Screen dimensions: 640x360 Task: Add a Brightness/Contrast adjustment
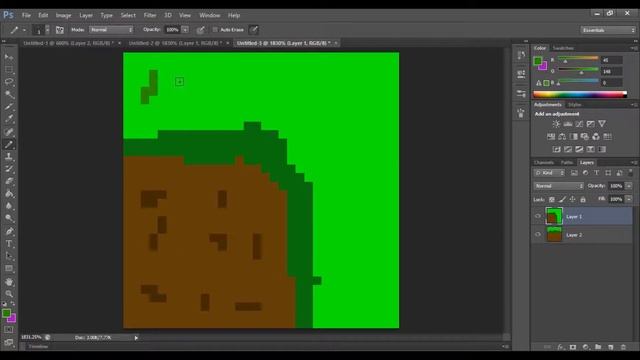556,124
